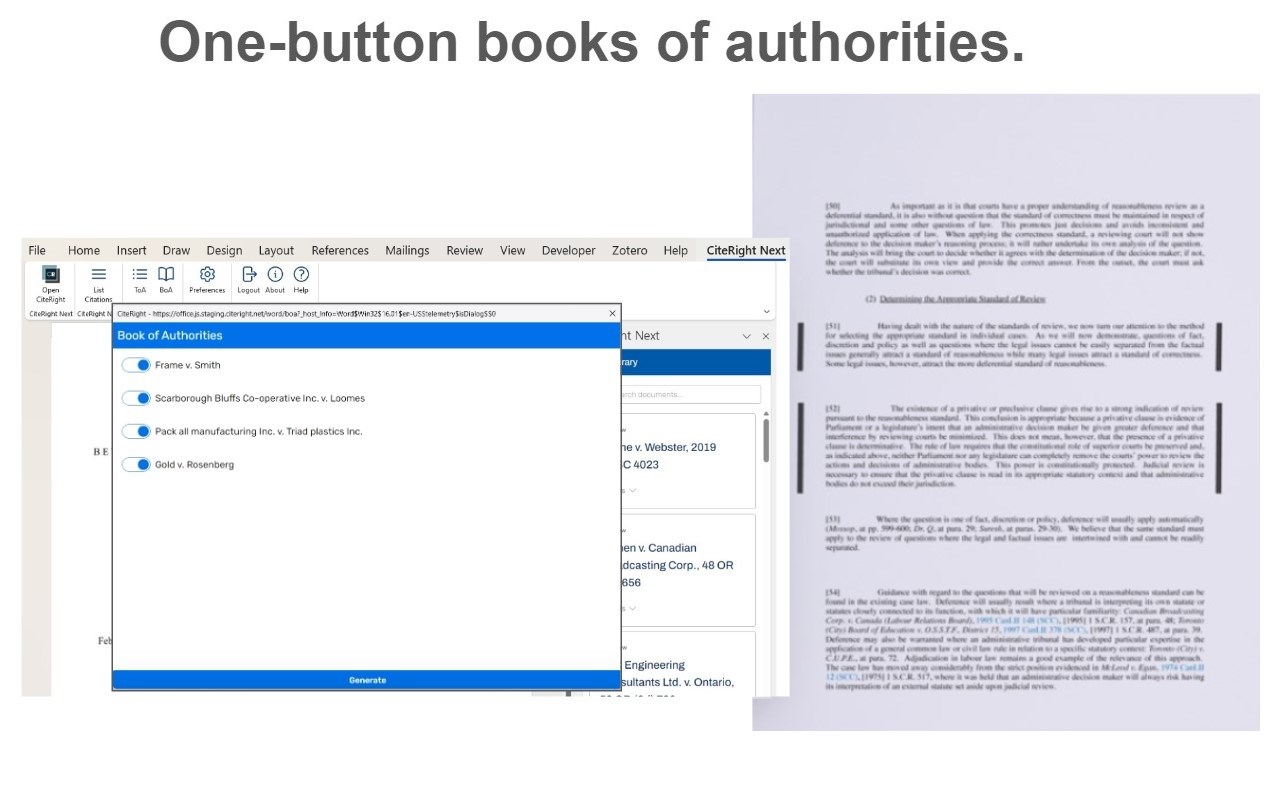The width and height of the screenshot is (1280, 800).
Task: Open the About info icon
Action: click(x=275, y=280)
